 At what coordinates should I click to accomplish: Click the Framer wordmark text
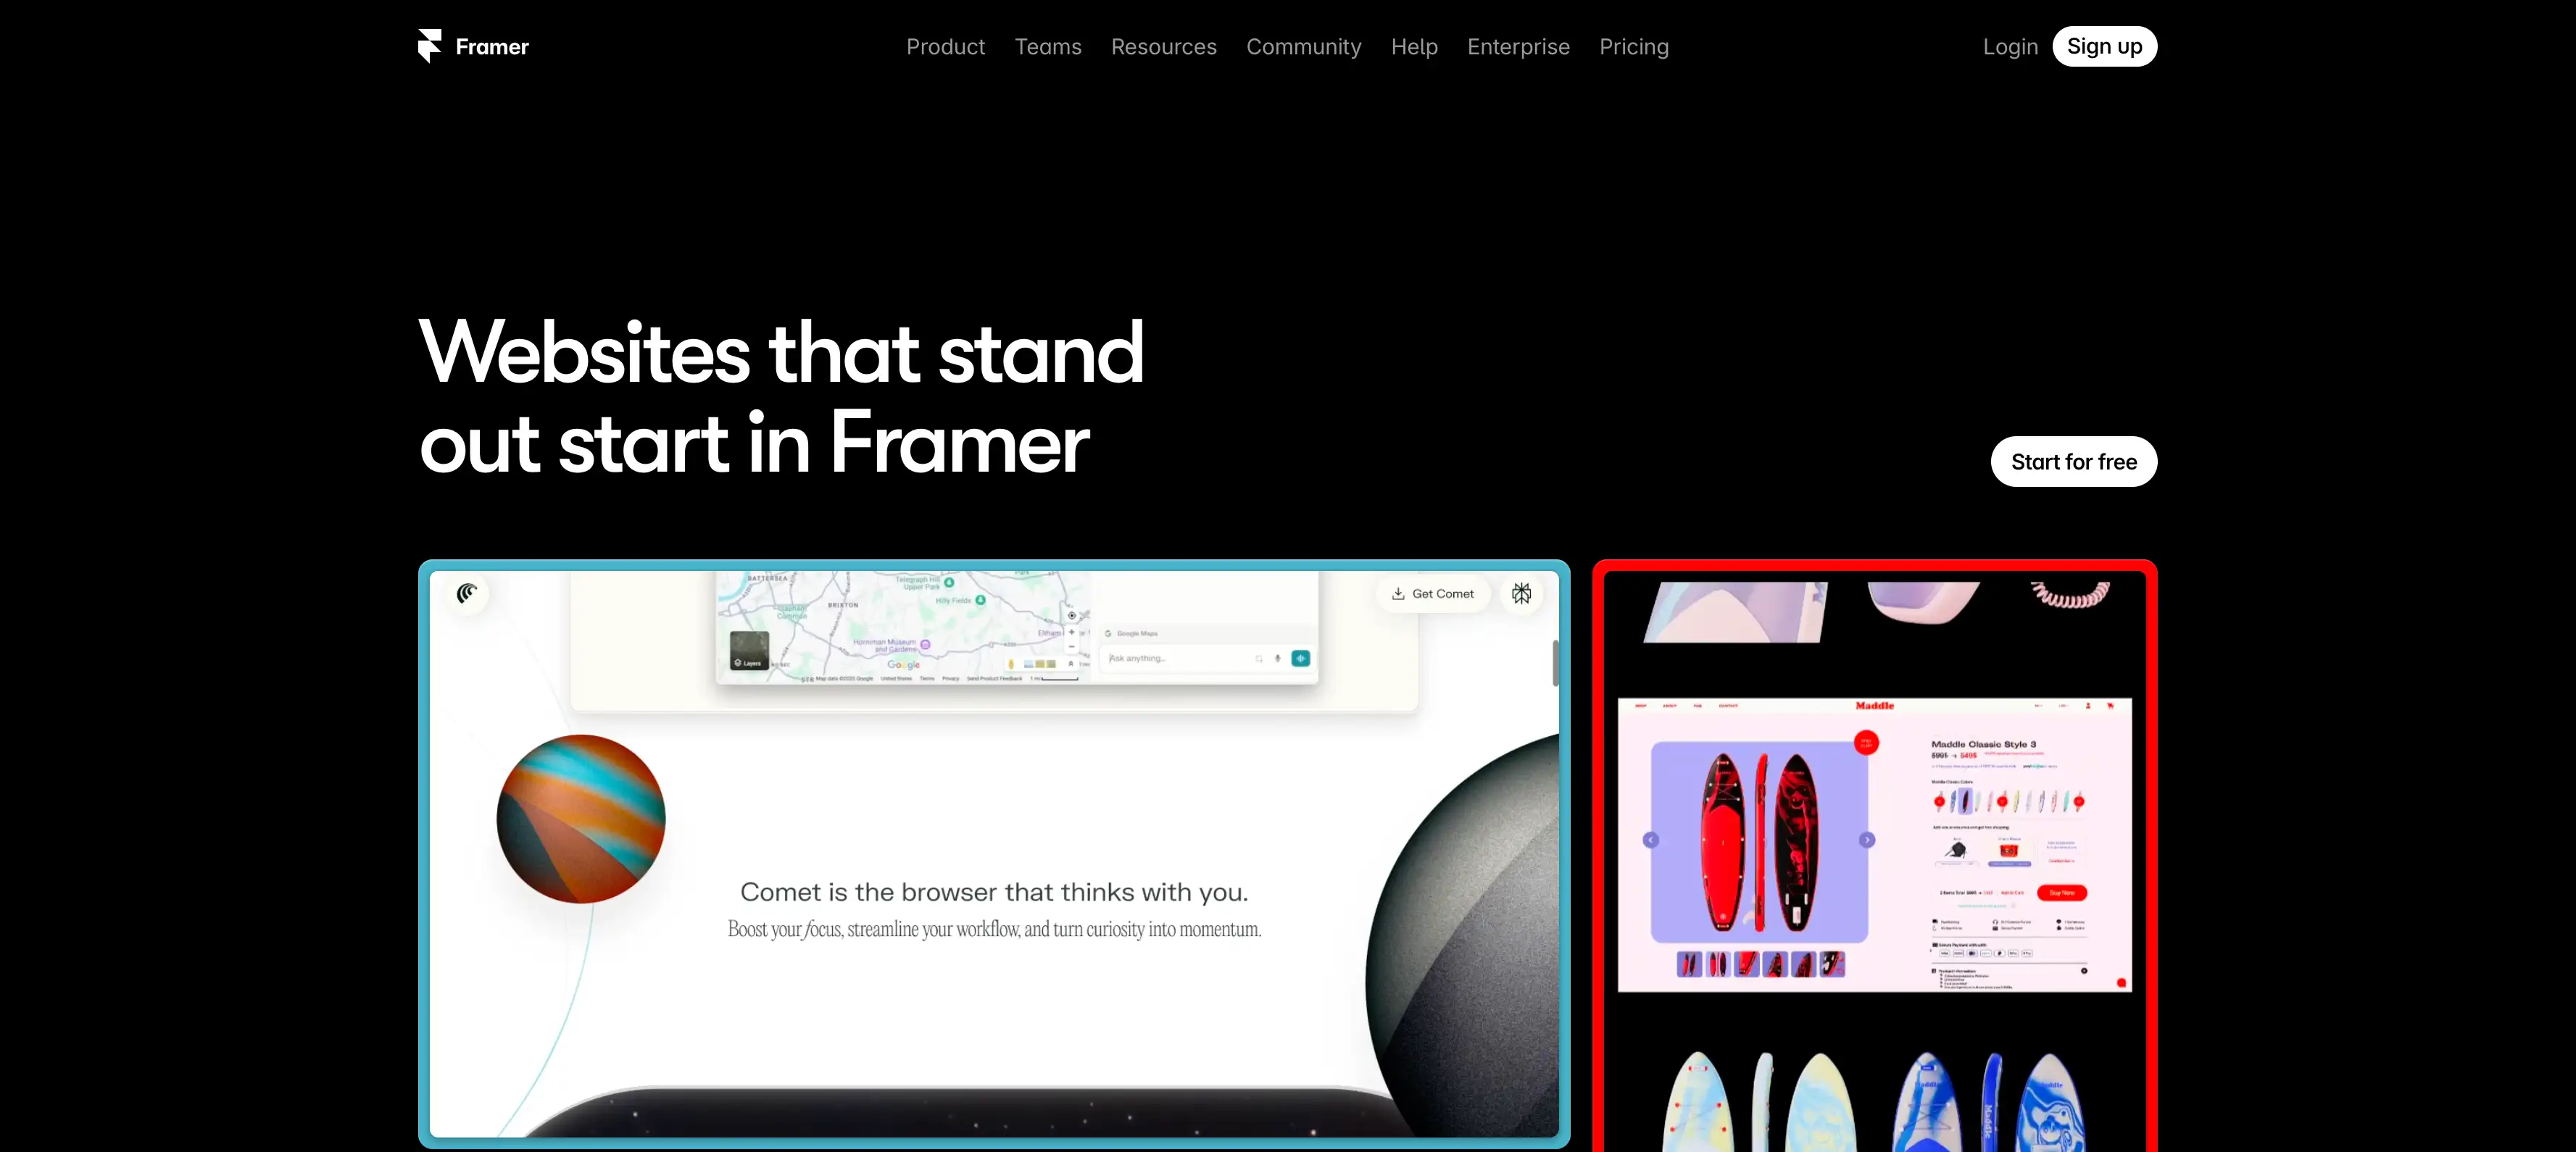coord(492,47)
